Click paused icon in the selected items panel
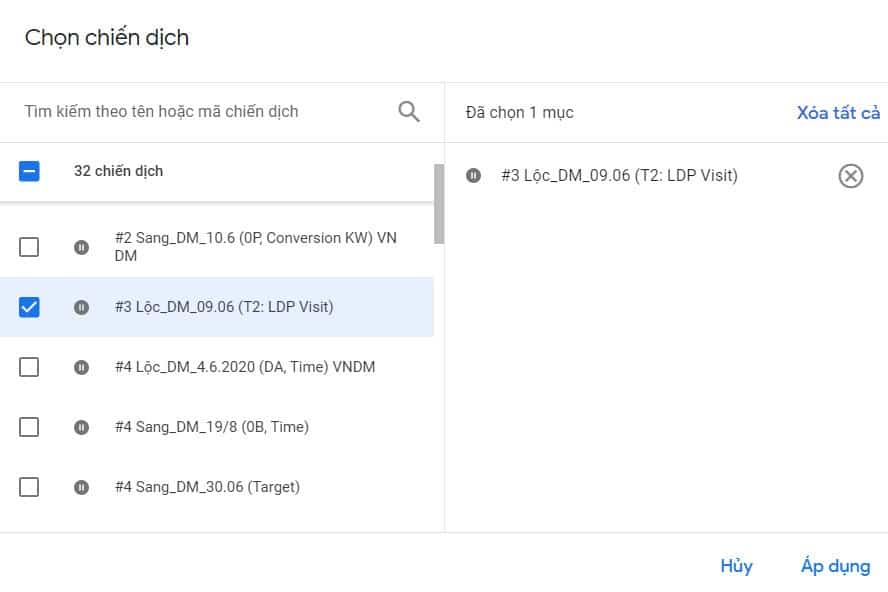The width and height of the screenshot is (888, 592). (473, 176)
